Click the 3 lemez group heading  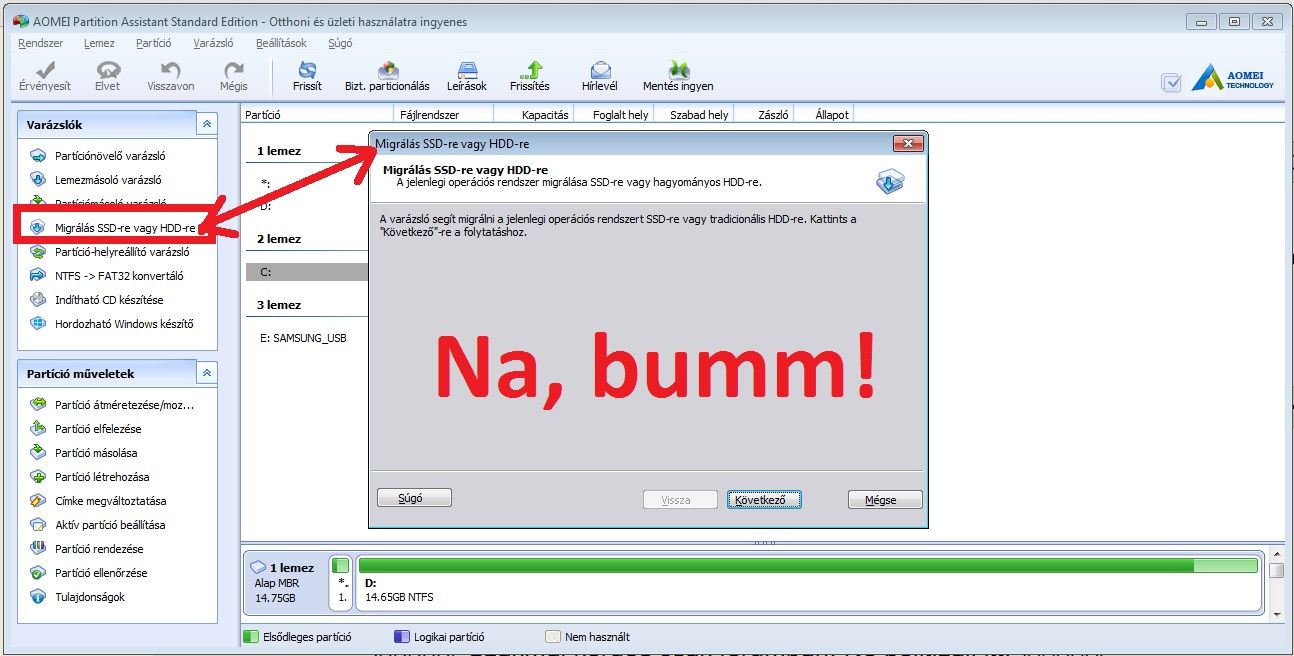tap(279, 305)
